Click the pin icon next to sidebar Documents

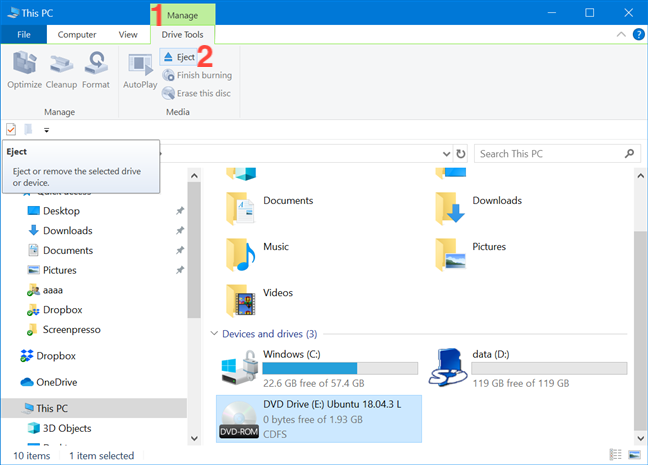[x=180, y=250]
